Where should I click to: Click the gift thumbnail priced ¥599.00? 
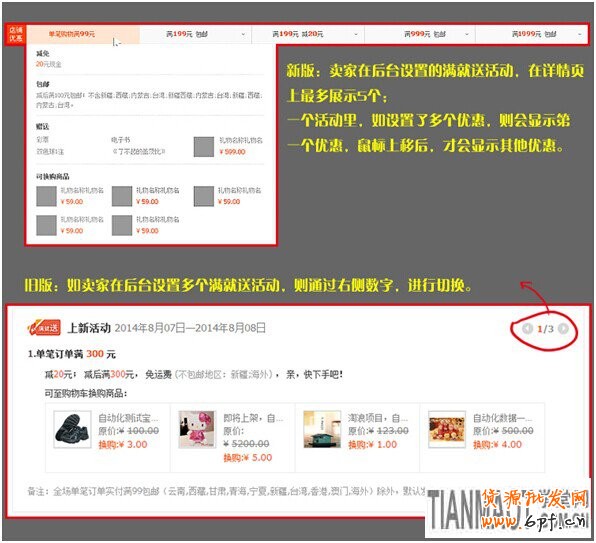tap(204, 147)
